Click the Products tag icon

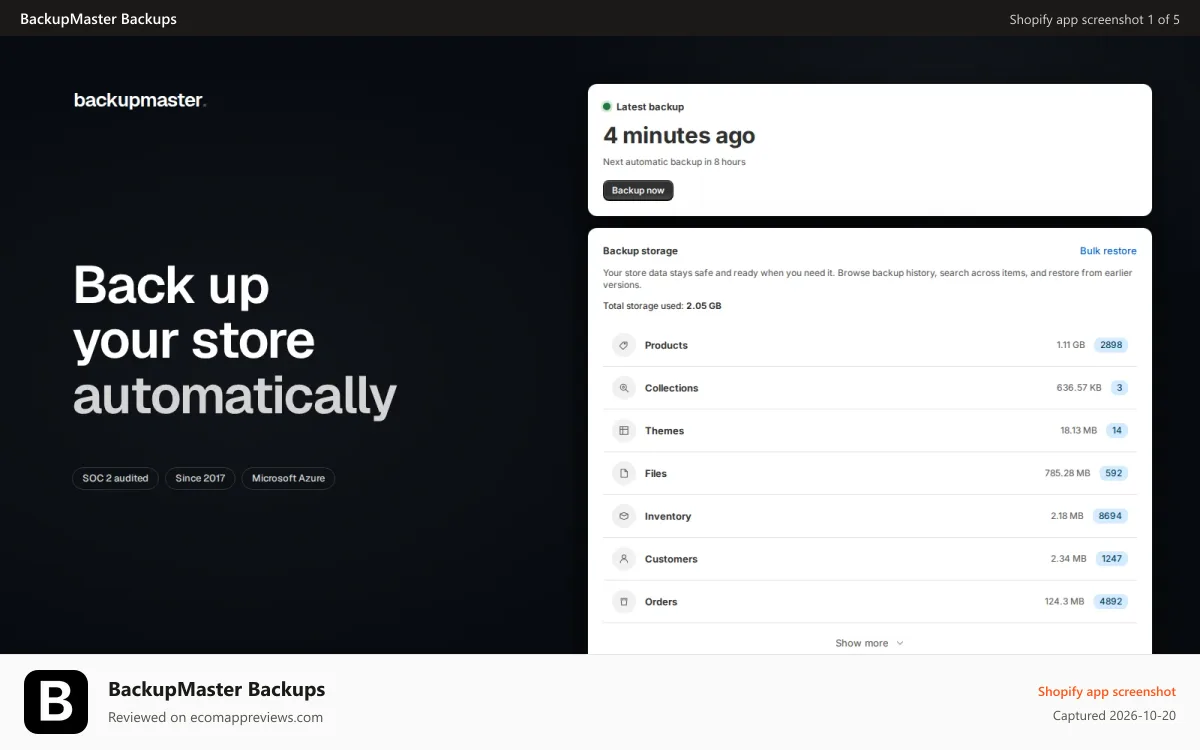624,345
